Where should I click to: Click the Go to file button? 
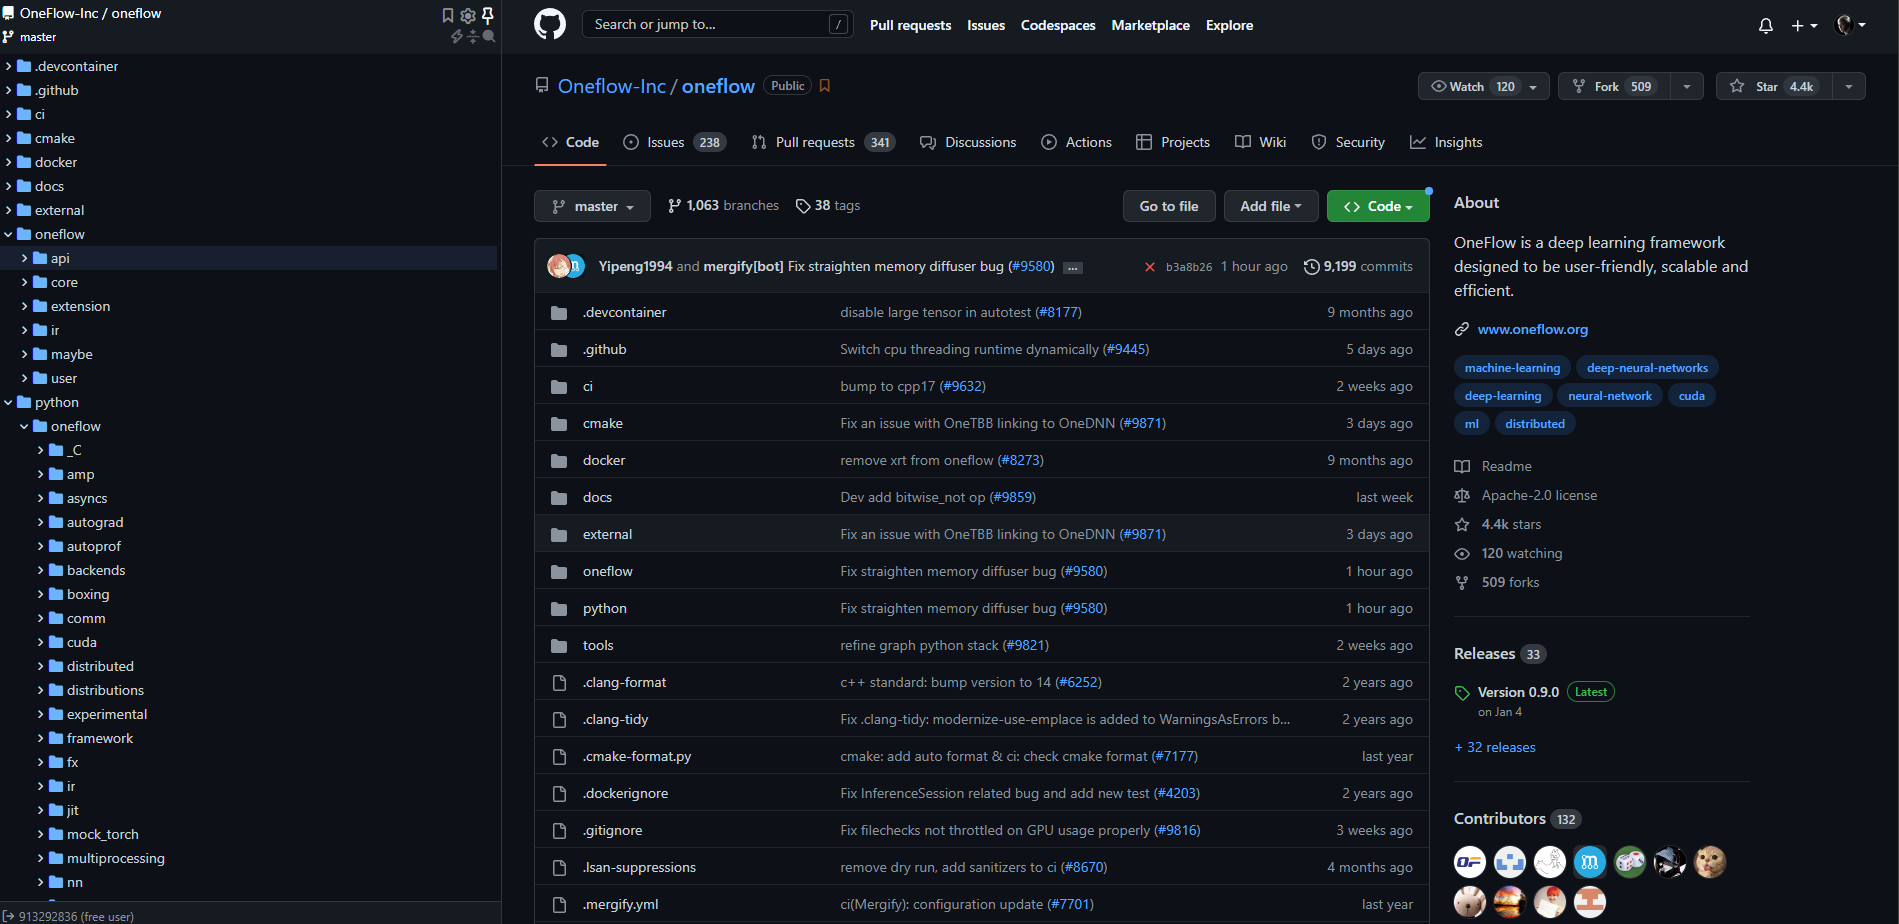(1169, 206)
